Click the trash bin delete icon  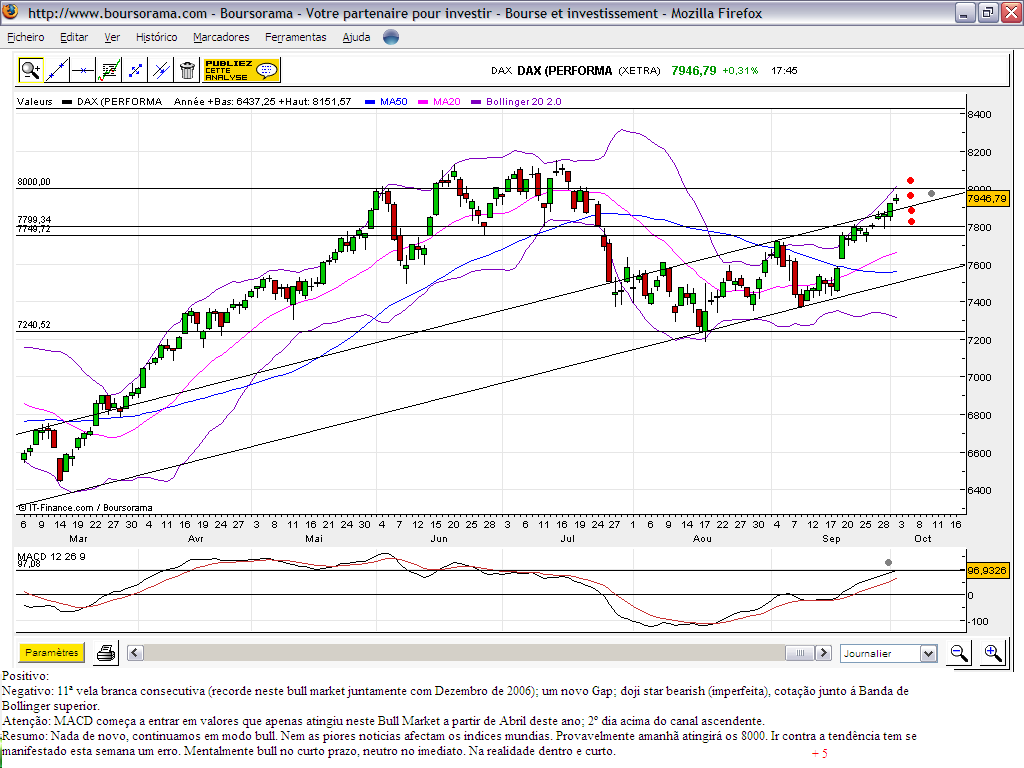pyautogui.click(x=187, y=70)
